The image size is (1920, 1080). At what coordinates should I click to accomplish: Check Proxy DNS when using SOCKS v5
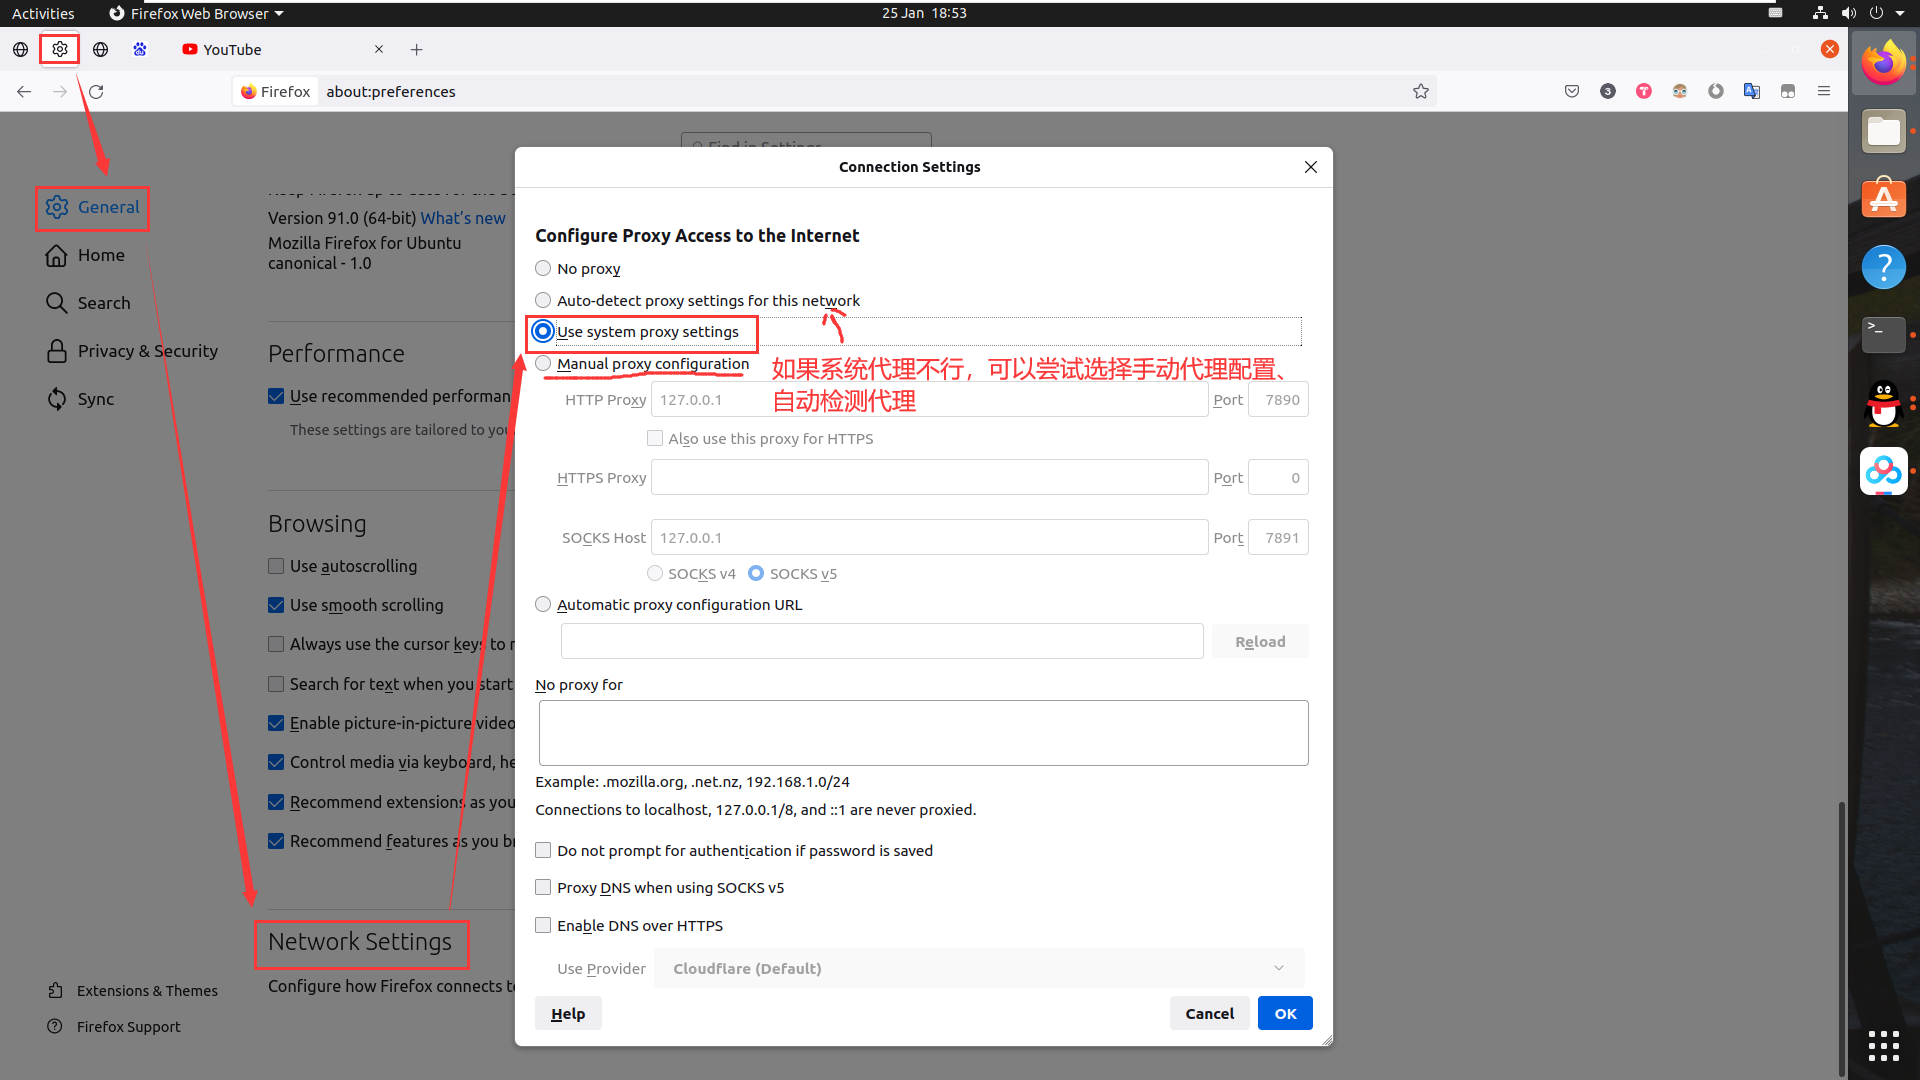coord(543,887)
